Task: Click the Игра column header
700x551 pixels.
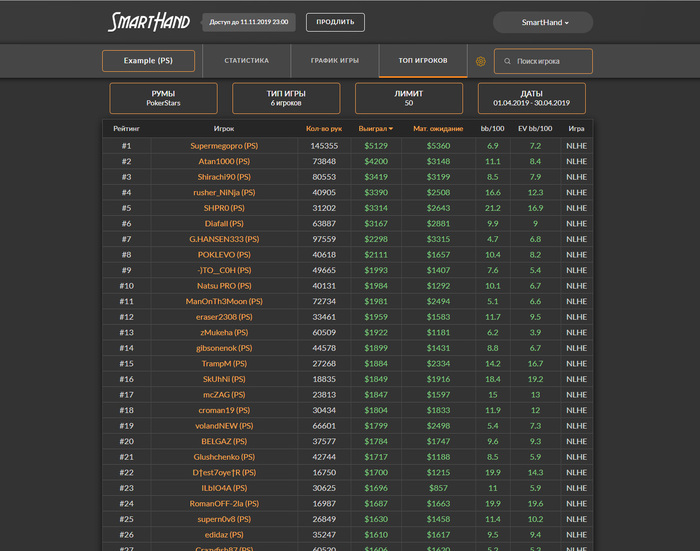Action: tap(576, 129)
